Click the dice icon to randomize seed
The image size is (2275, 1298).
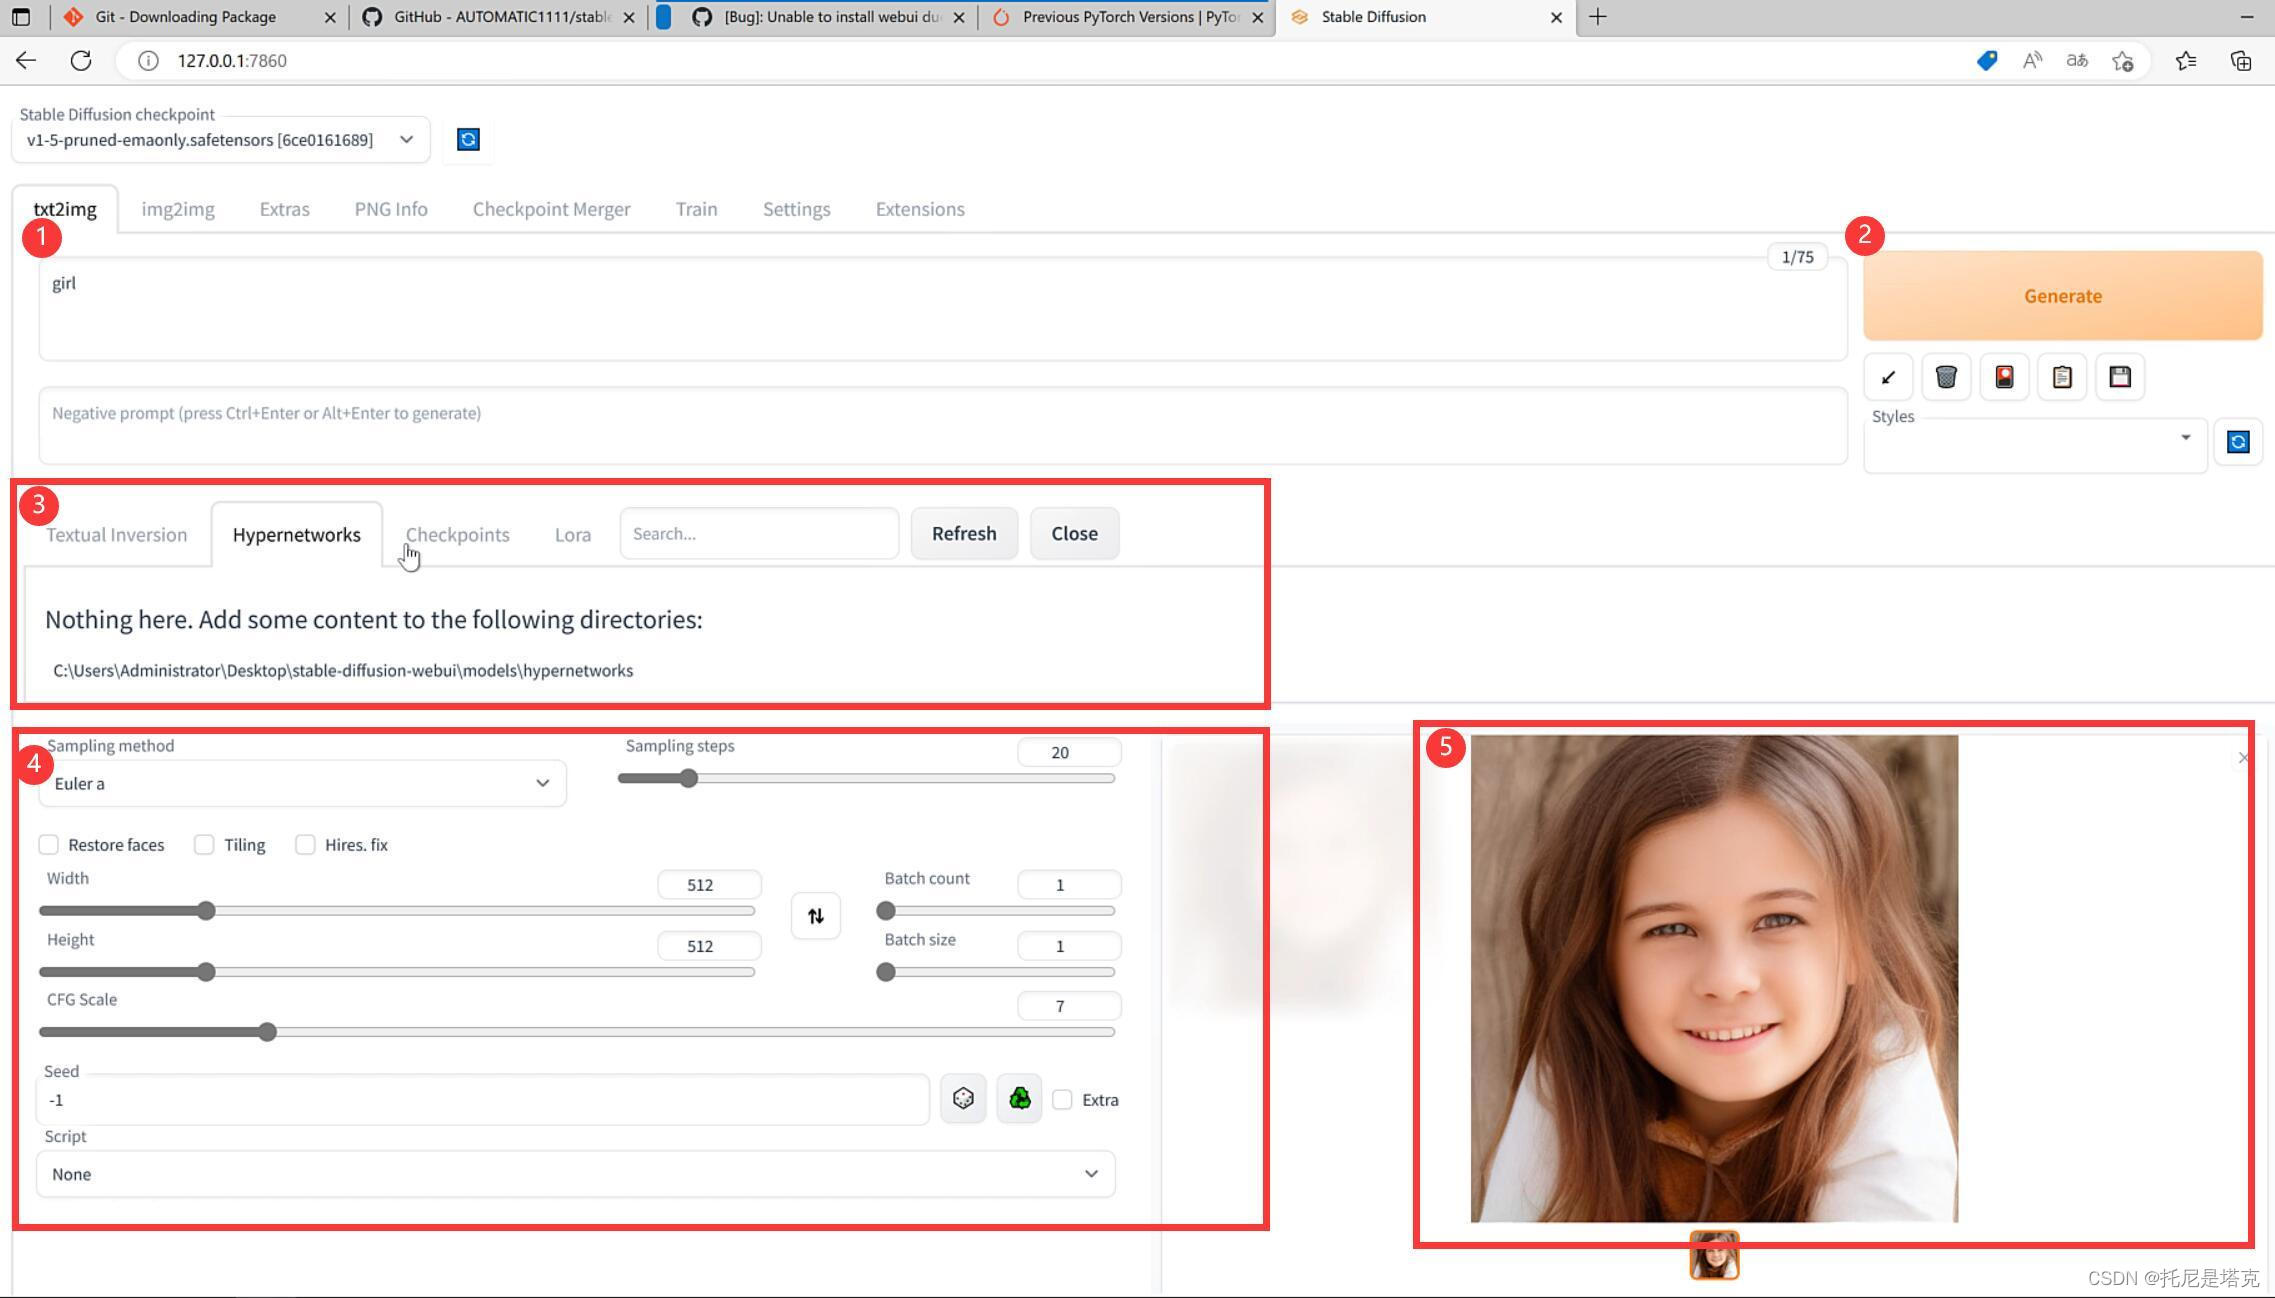click(963, 1099)
